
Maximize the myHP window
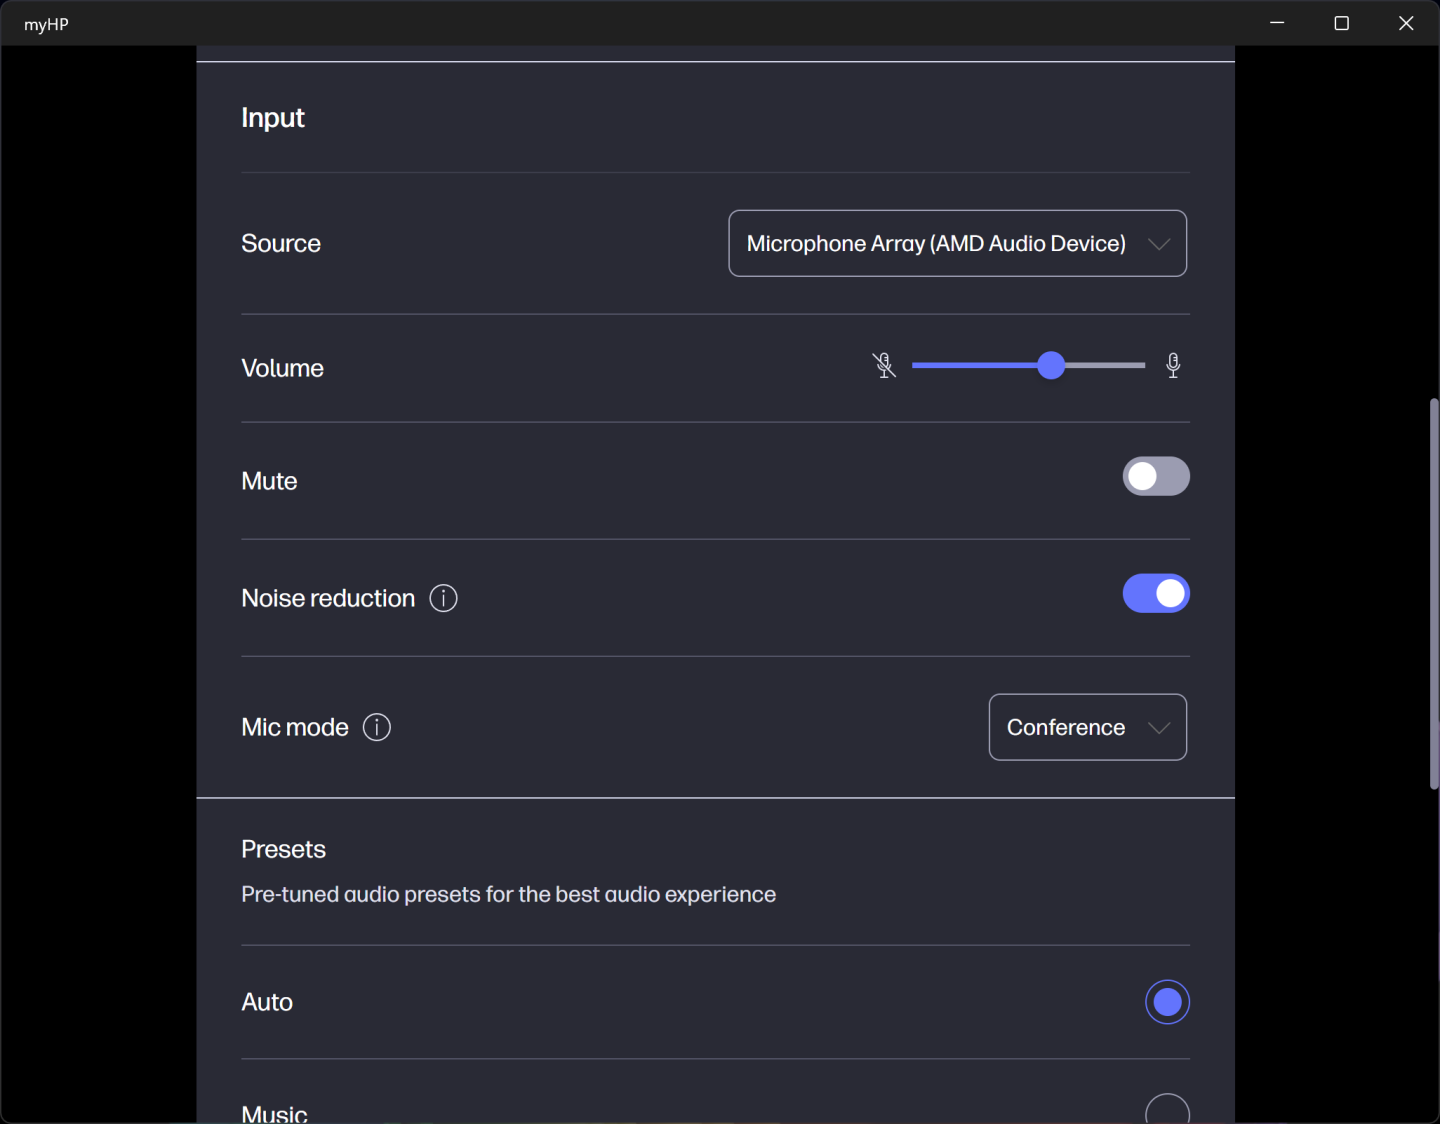click(1342, 23)
